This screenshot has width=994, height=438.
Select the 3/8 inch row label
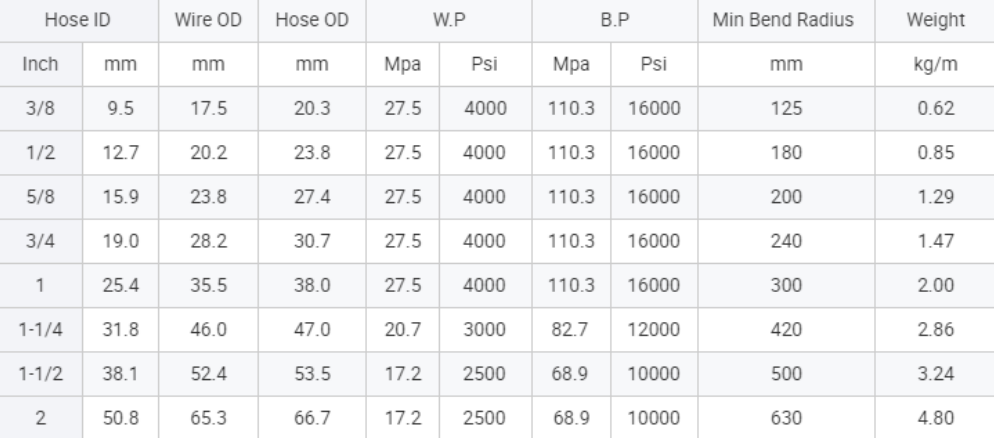(41, 108)
